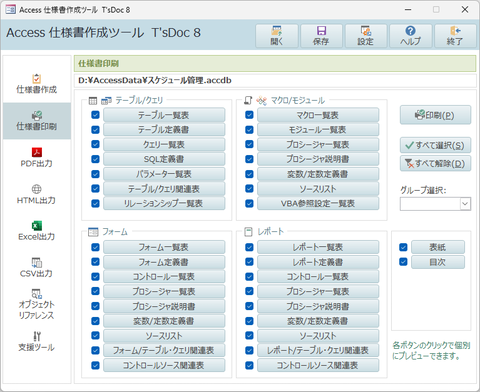Screen dimensions: 480x392
Task: Preview マクロ一覧表 button
Action: (318, 115)
